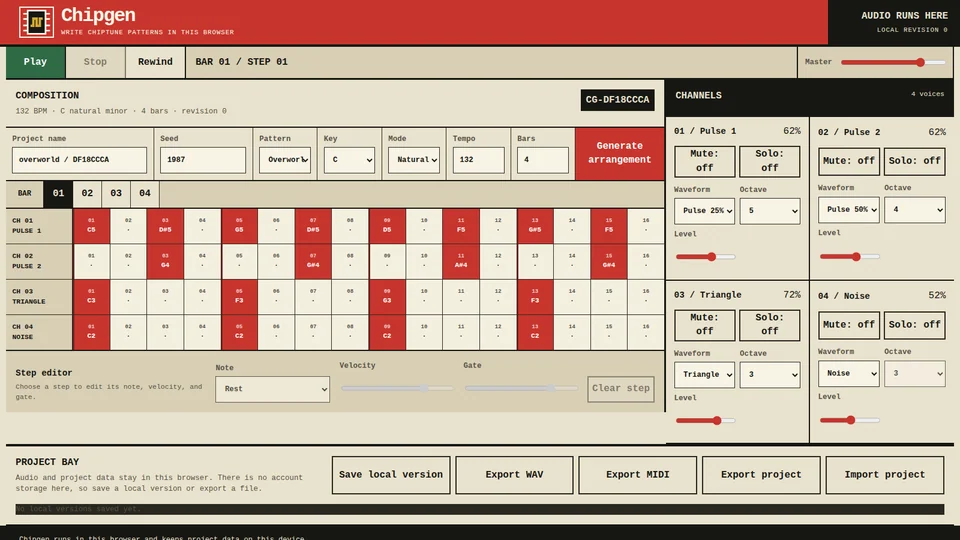Open Triangle channel Octave dropdown
Screen dimensions: 960x540
[x=770, y=375]
